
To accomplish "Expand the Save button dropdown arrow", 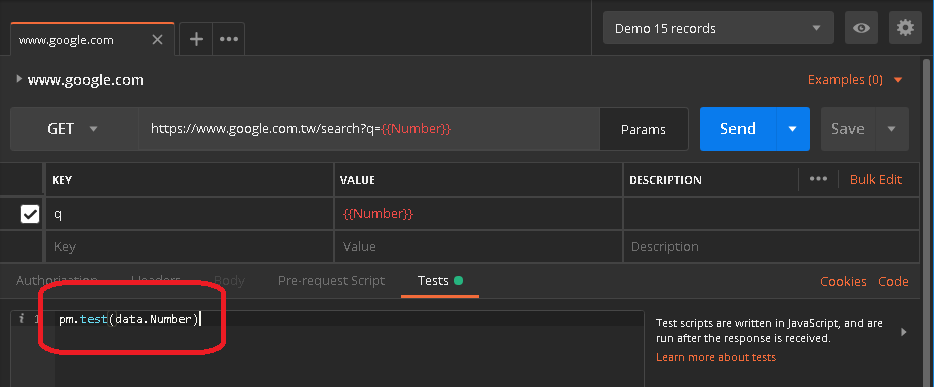I will click(x=892, y=129).
